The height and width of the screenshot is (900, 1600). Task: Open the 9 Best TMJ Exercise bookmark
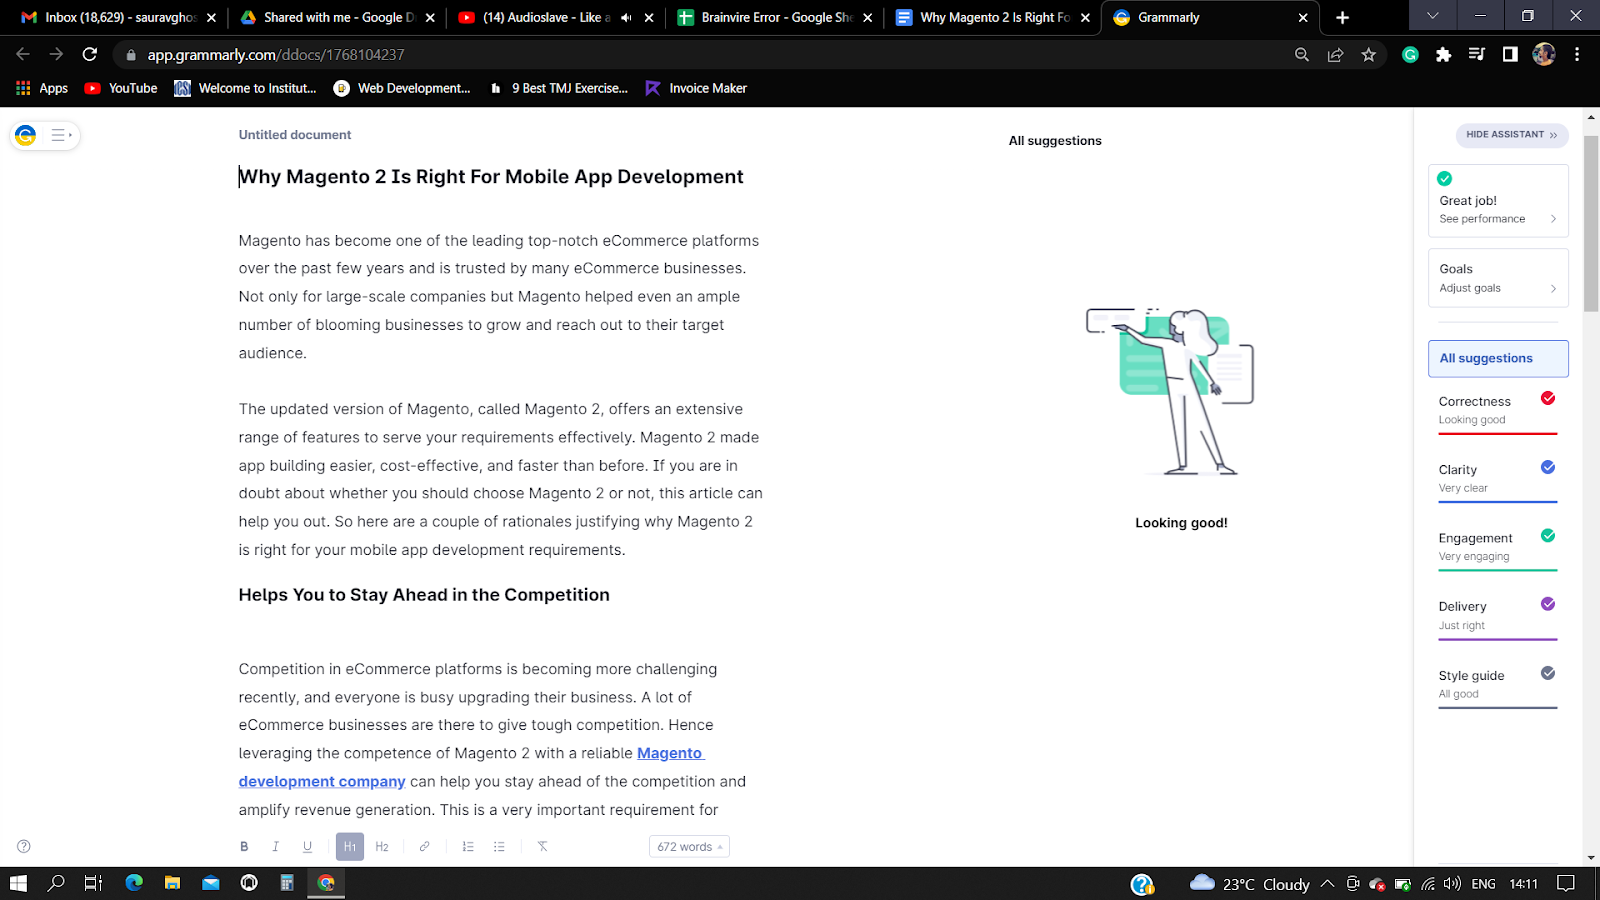coord(558,88)
